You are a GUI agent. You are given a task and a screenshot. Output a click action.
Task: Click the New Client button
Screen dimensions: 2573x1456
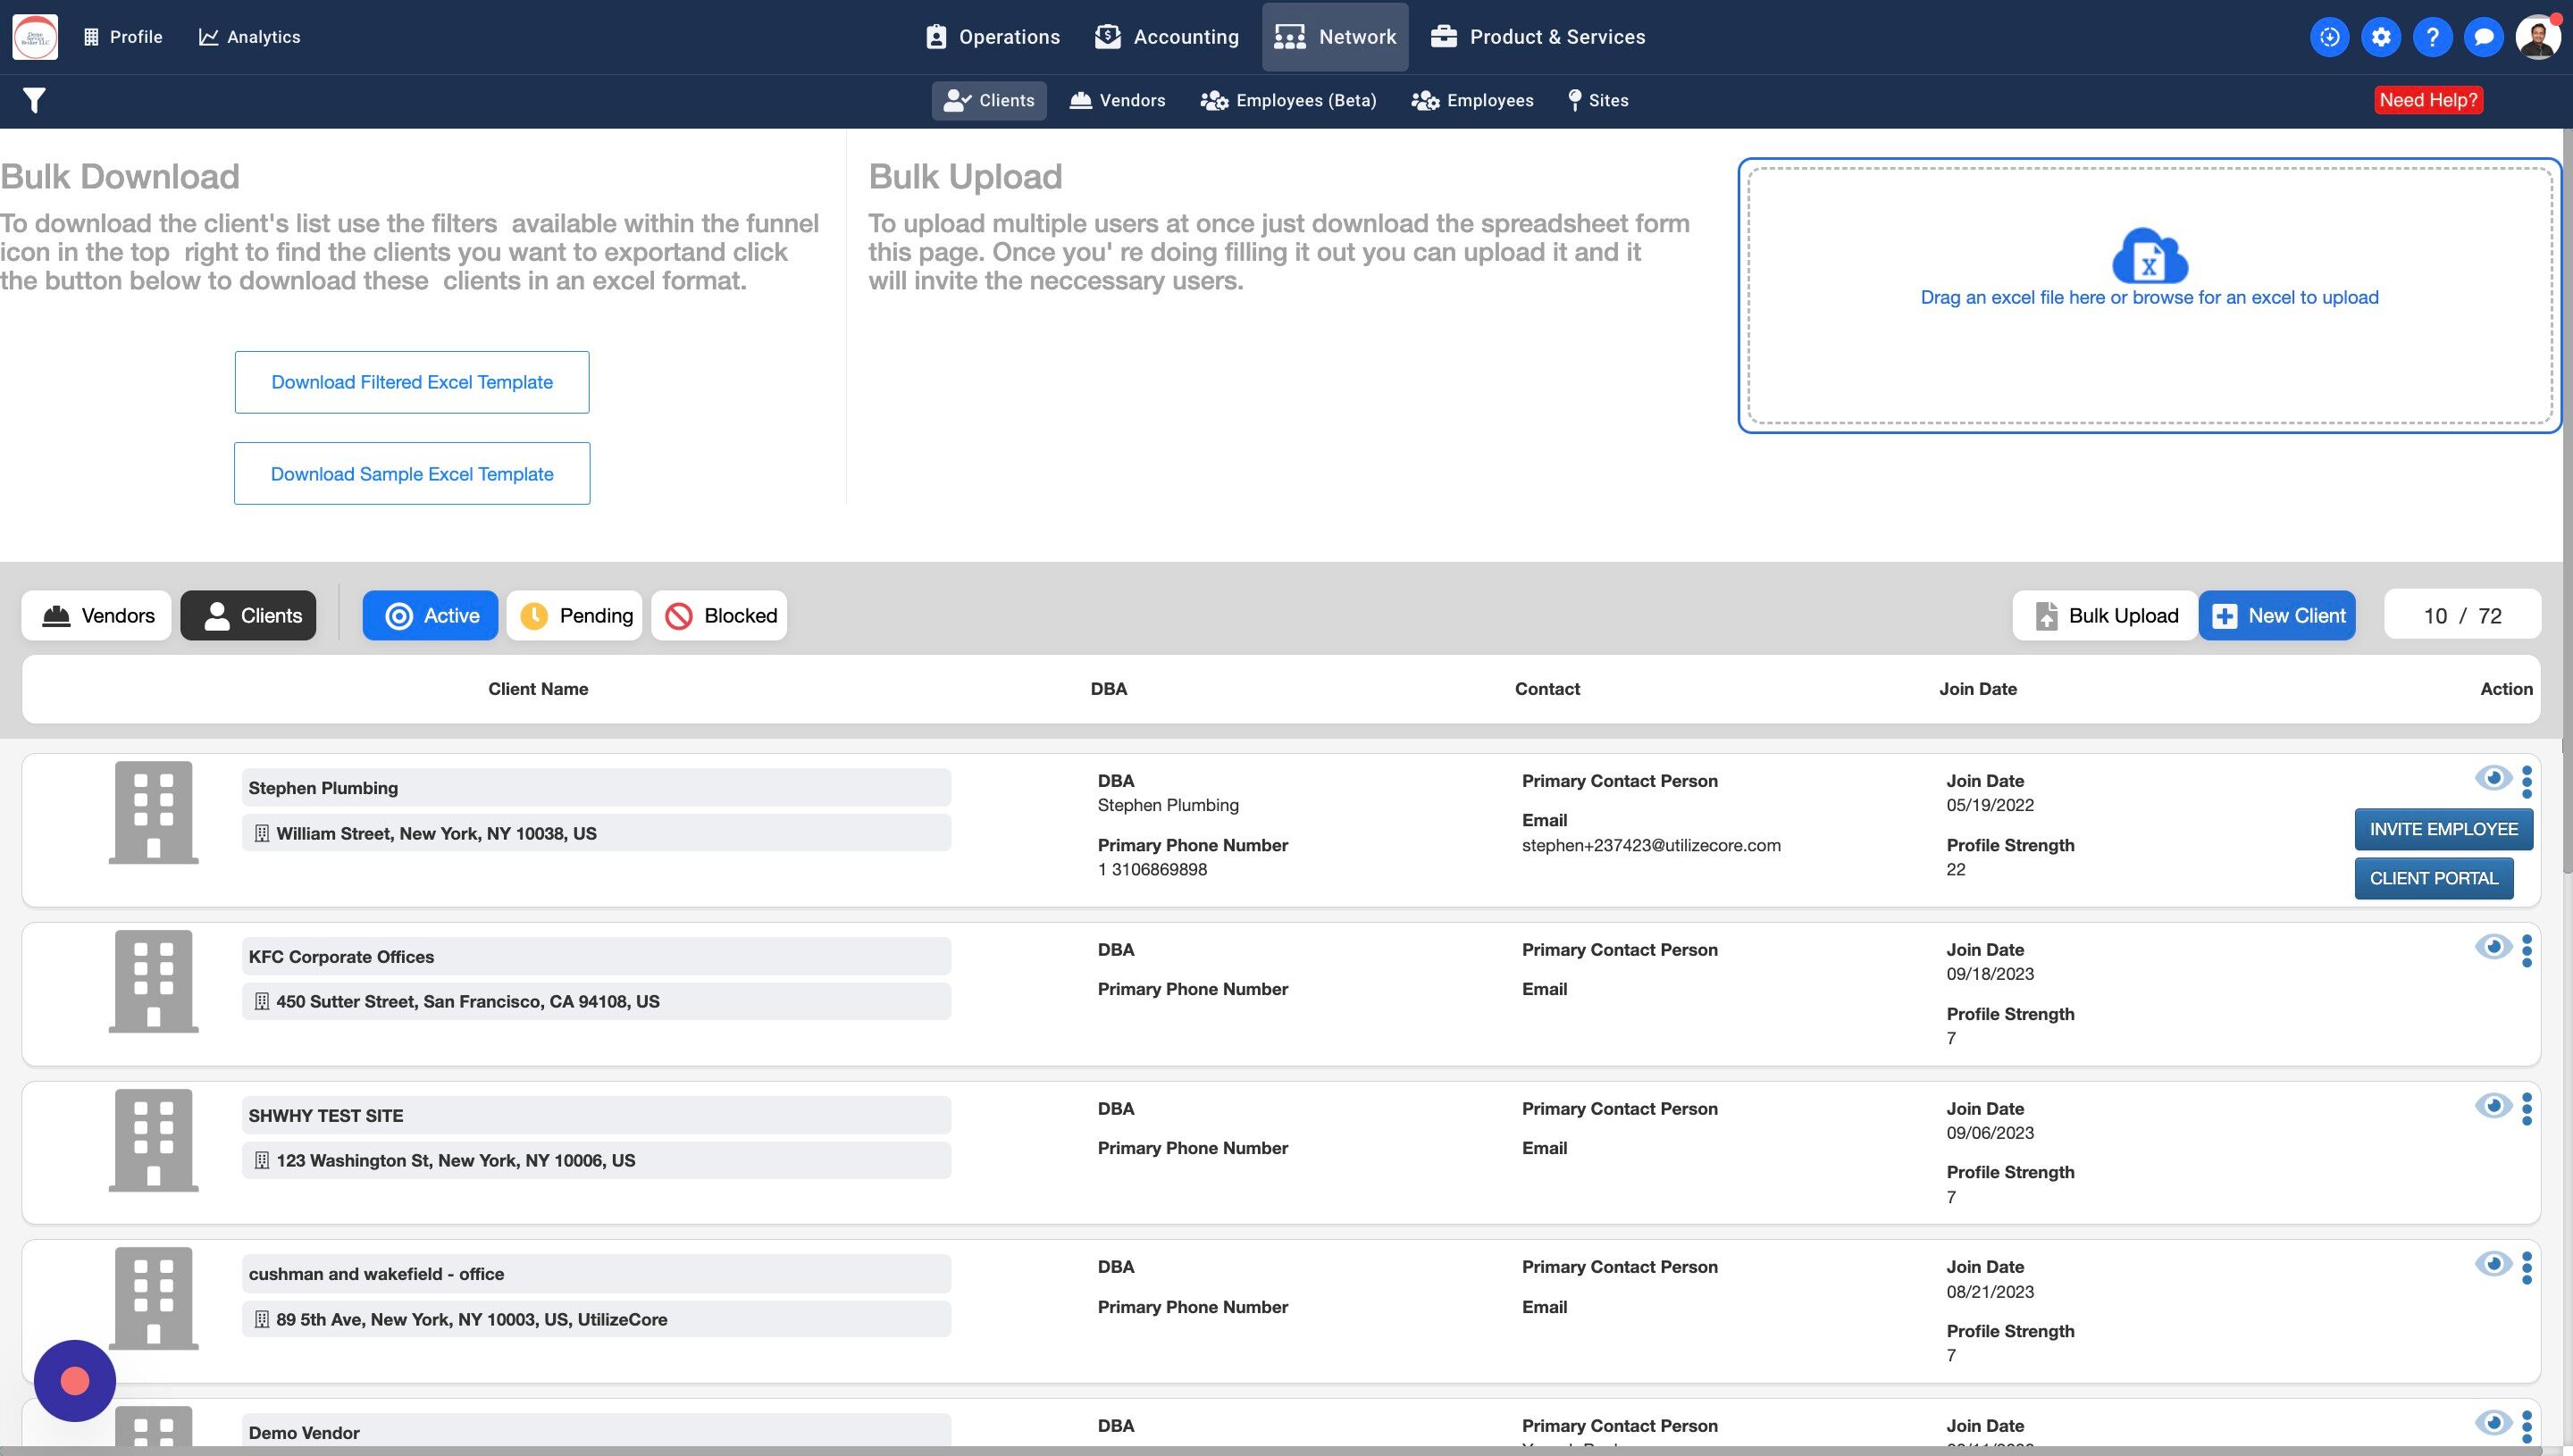[2277, 615]
